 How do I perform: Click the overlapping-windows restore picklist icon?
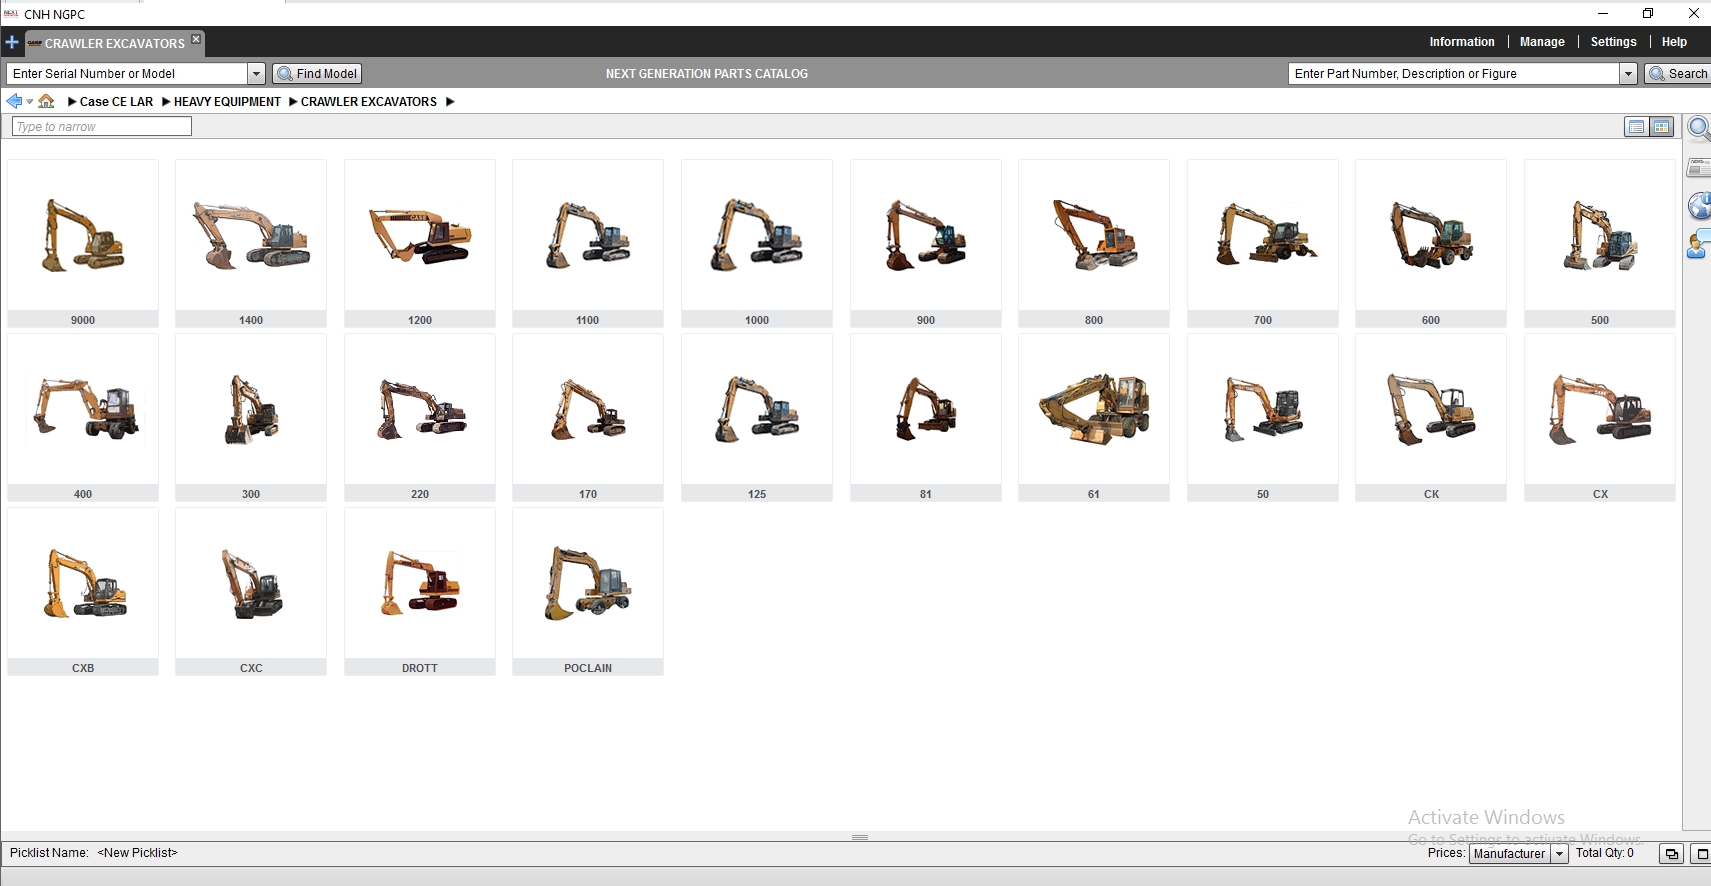point(1671,854)
